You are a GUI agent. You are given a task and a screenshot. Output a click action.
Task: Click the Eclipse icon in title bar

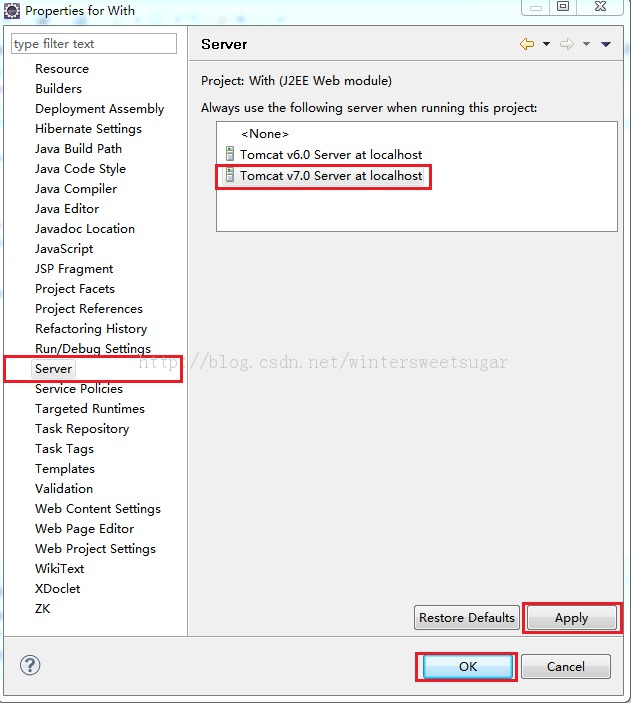(x=12, y=10)
